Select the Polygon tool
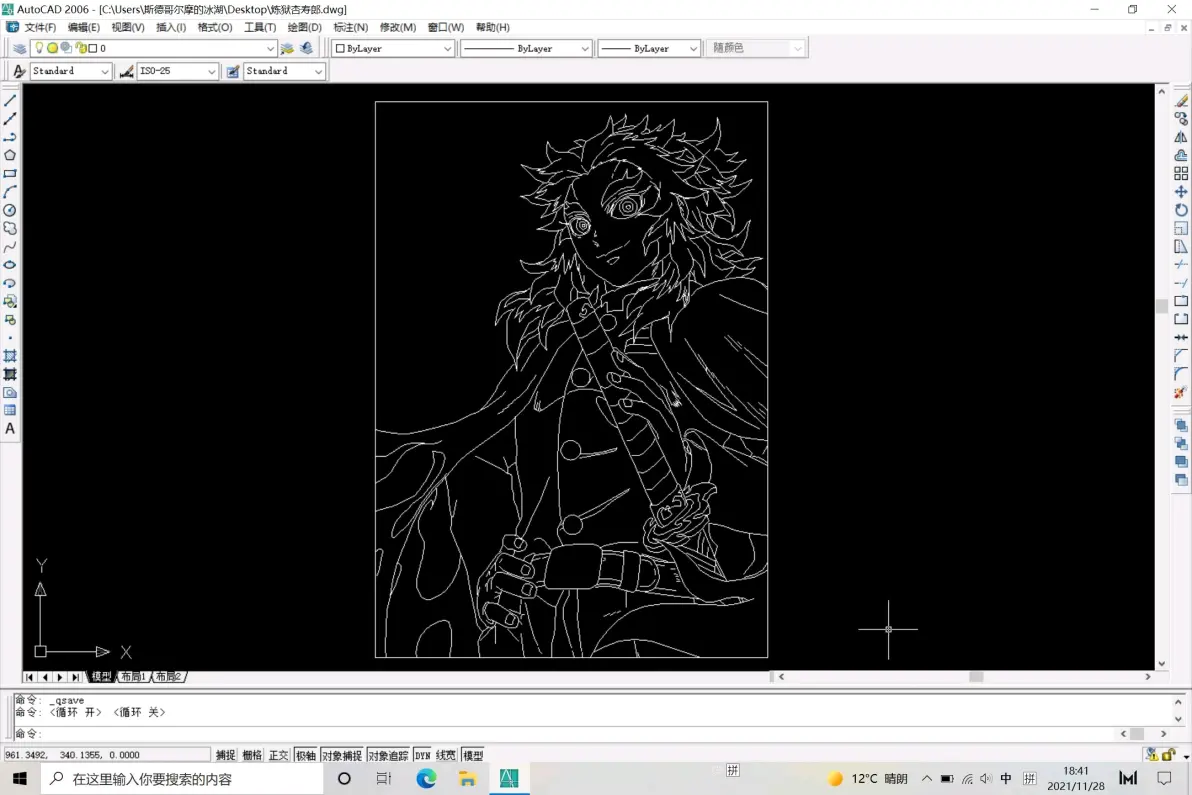This screenshot has width=1192, height=795. coord(10,155)
